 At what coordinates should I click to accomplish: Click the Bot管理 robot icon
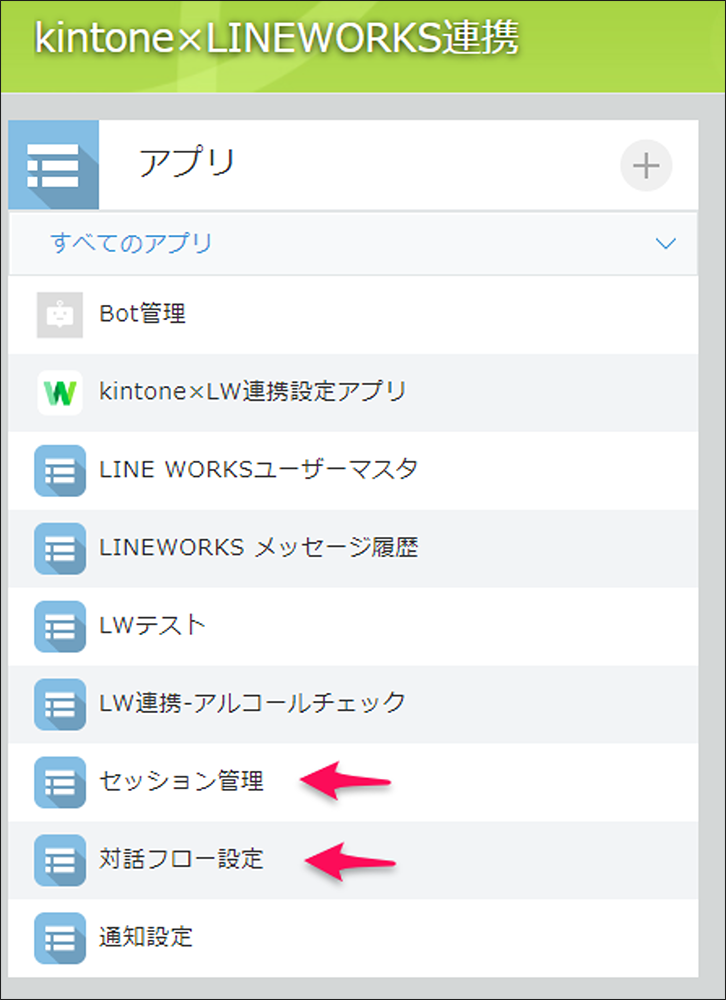point(60,315)
